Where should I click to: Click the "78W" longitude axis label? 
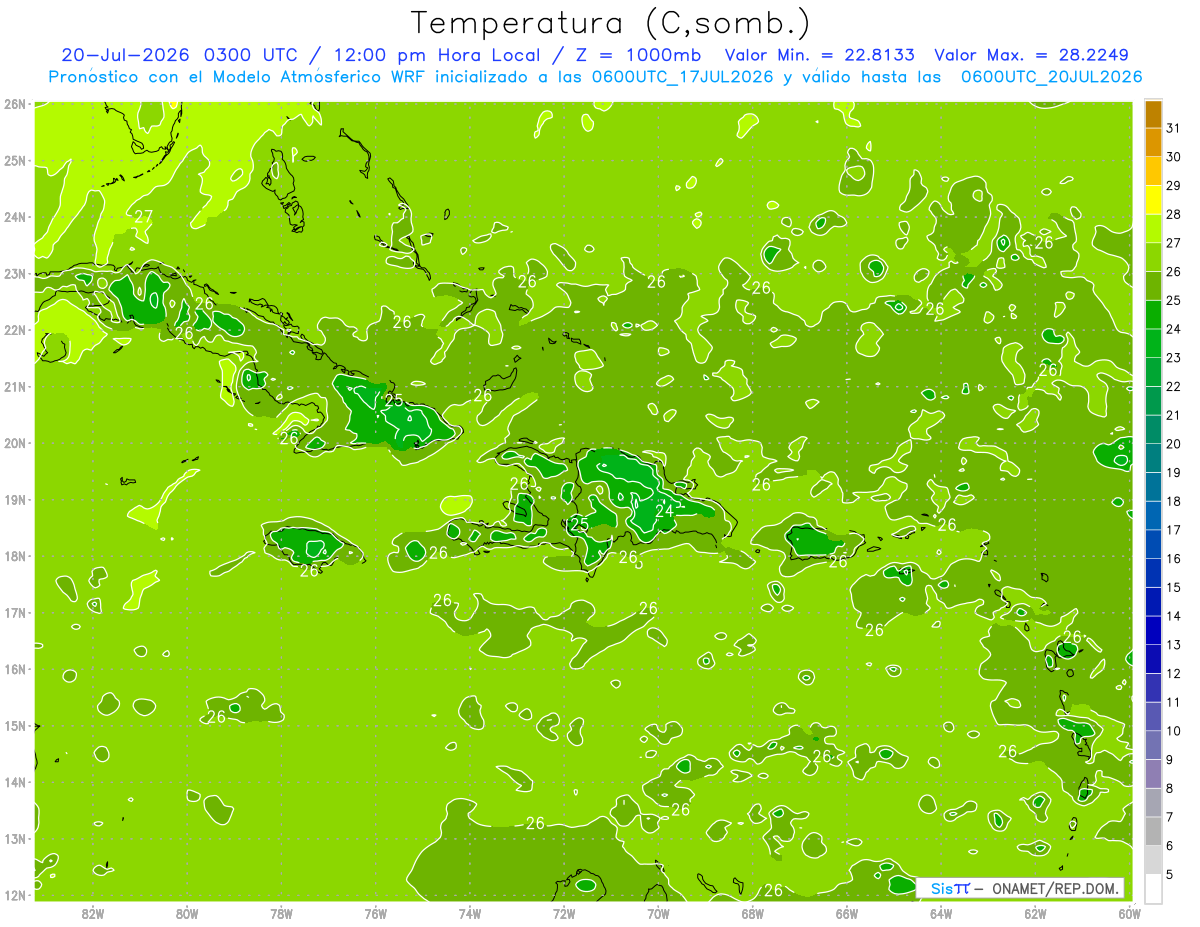point(281,913)
